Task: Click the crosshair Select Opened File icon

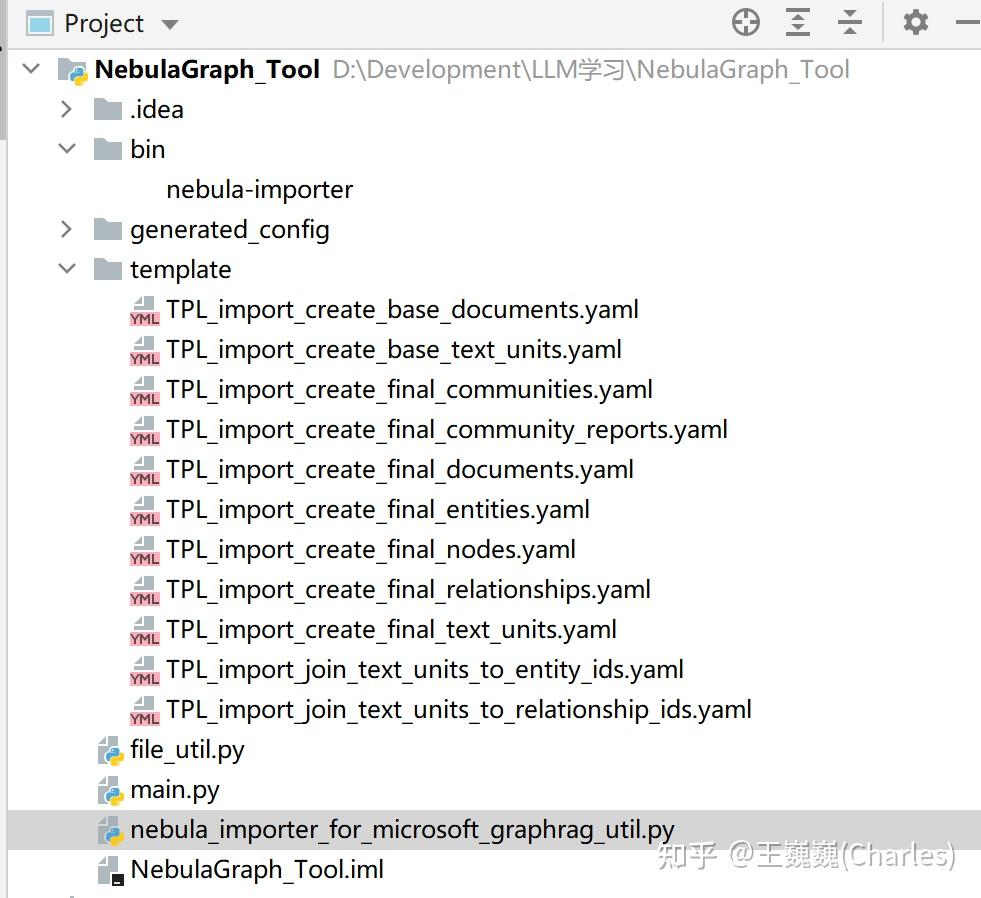Action: pyautogui.click(x=745, y=21)
